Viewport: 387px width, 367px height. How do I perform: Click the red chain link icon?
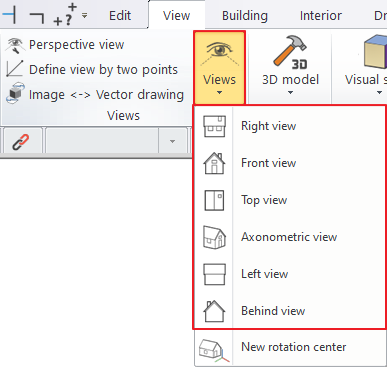click(x=21, y=142)
